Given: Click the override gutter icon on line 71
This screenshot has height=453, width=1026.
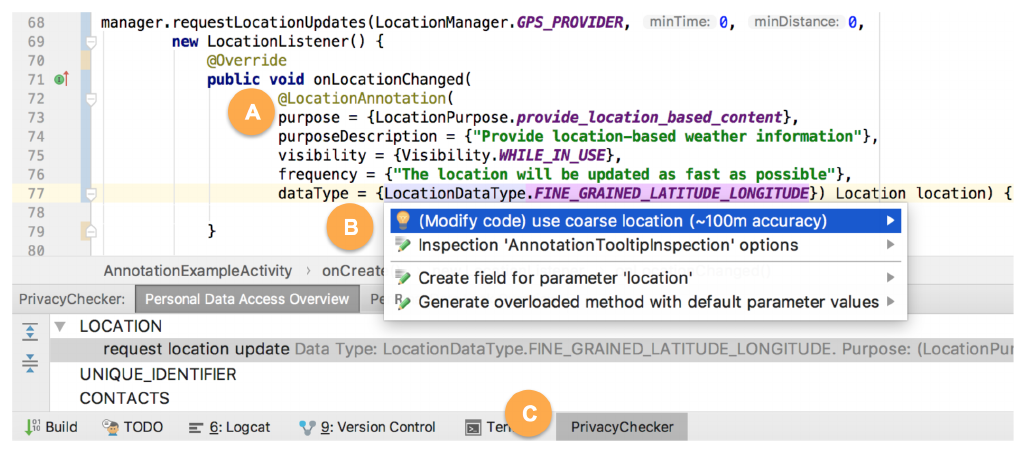Looking at the screenshot, I should [x=62, y=80].
